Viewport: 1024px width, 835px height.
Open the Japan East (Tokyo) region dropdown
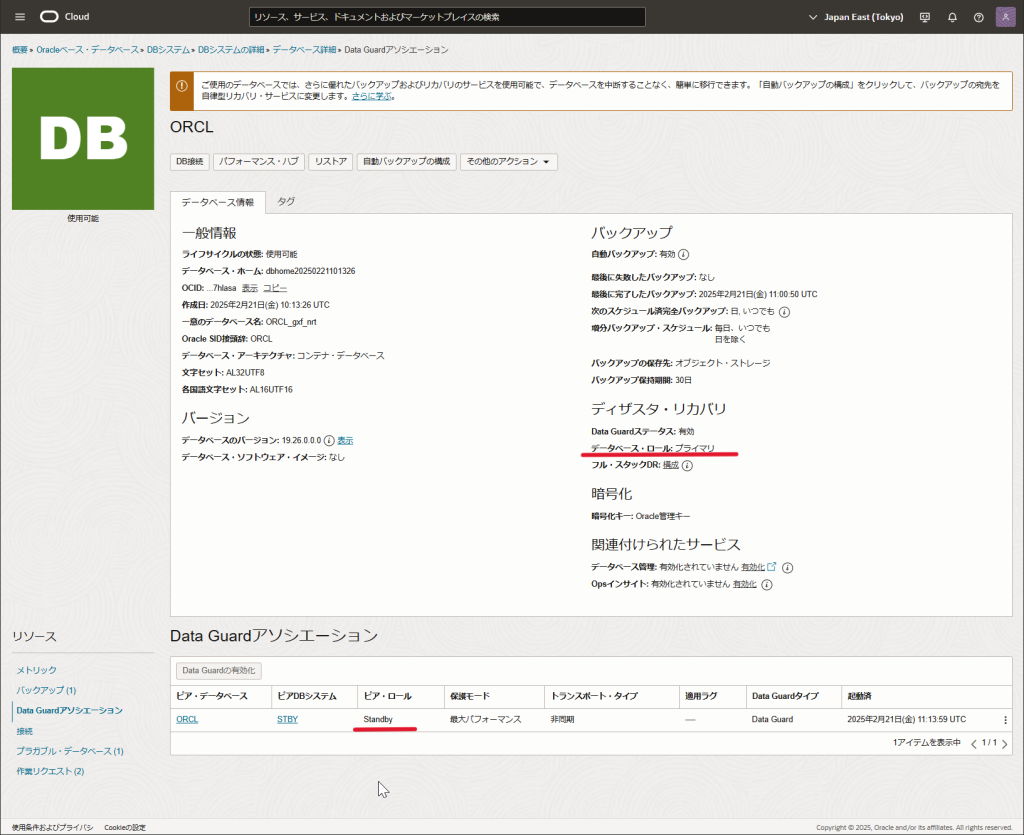(x=856, y=17)
